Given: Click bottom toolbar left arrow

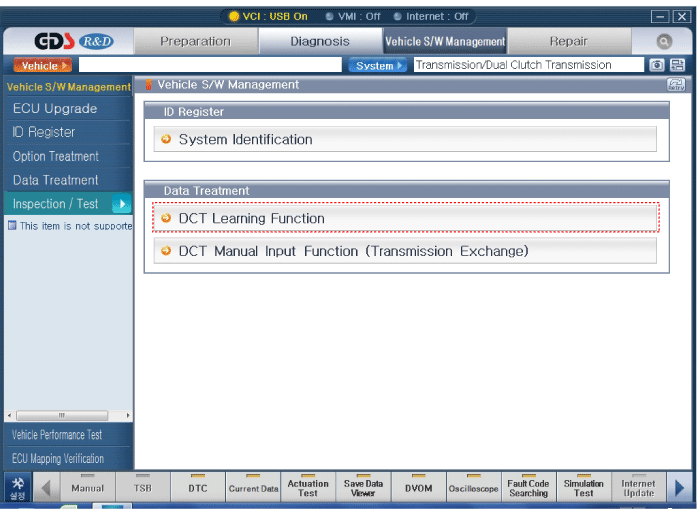Looking at the screenshot, I should coord(46,488).
